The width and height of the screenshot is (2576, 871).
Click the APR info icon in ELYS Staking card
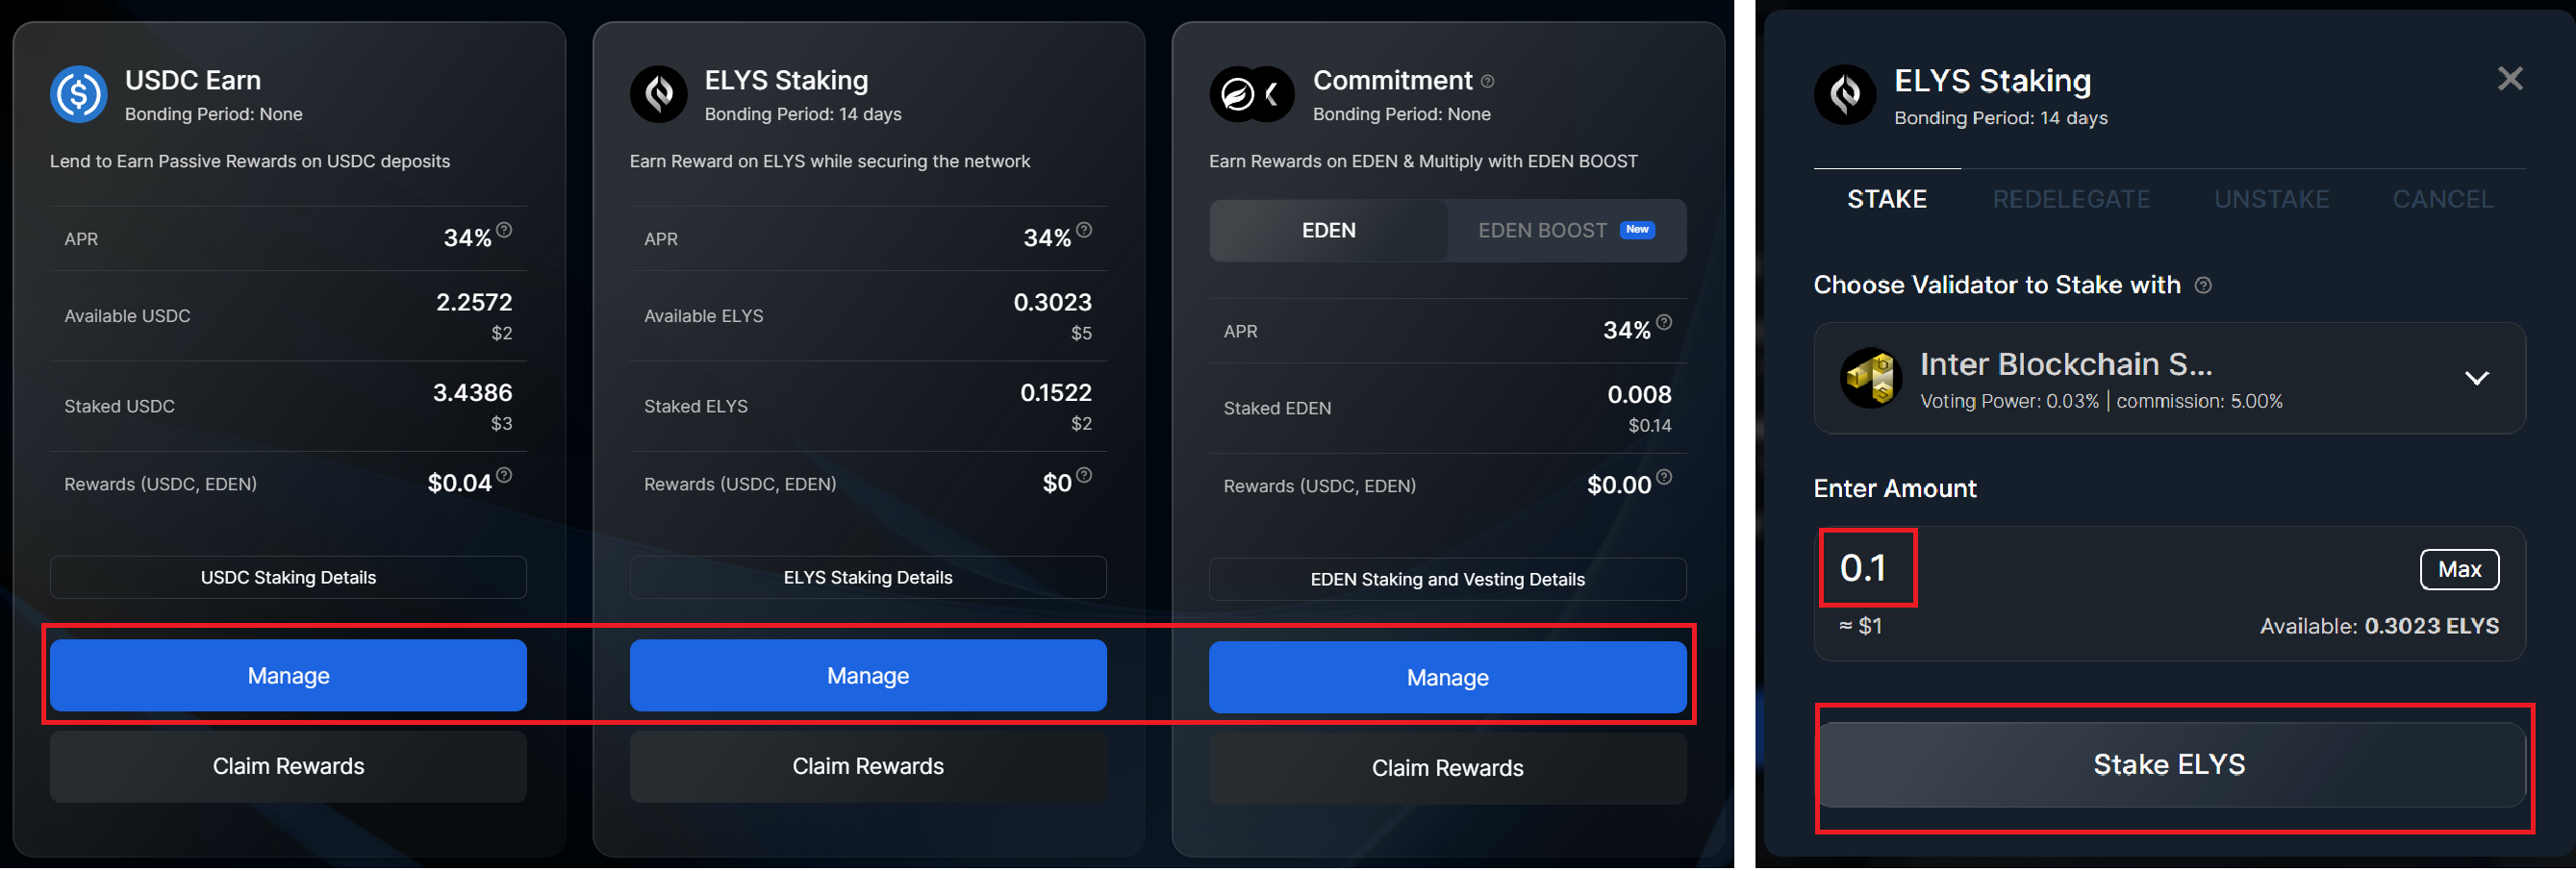tap(1085, 231)
